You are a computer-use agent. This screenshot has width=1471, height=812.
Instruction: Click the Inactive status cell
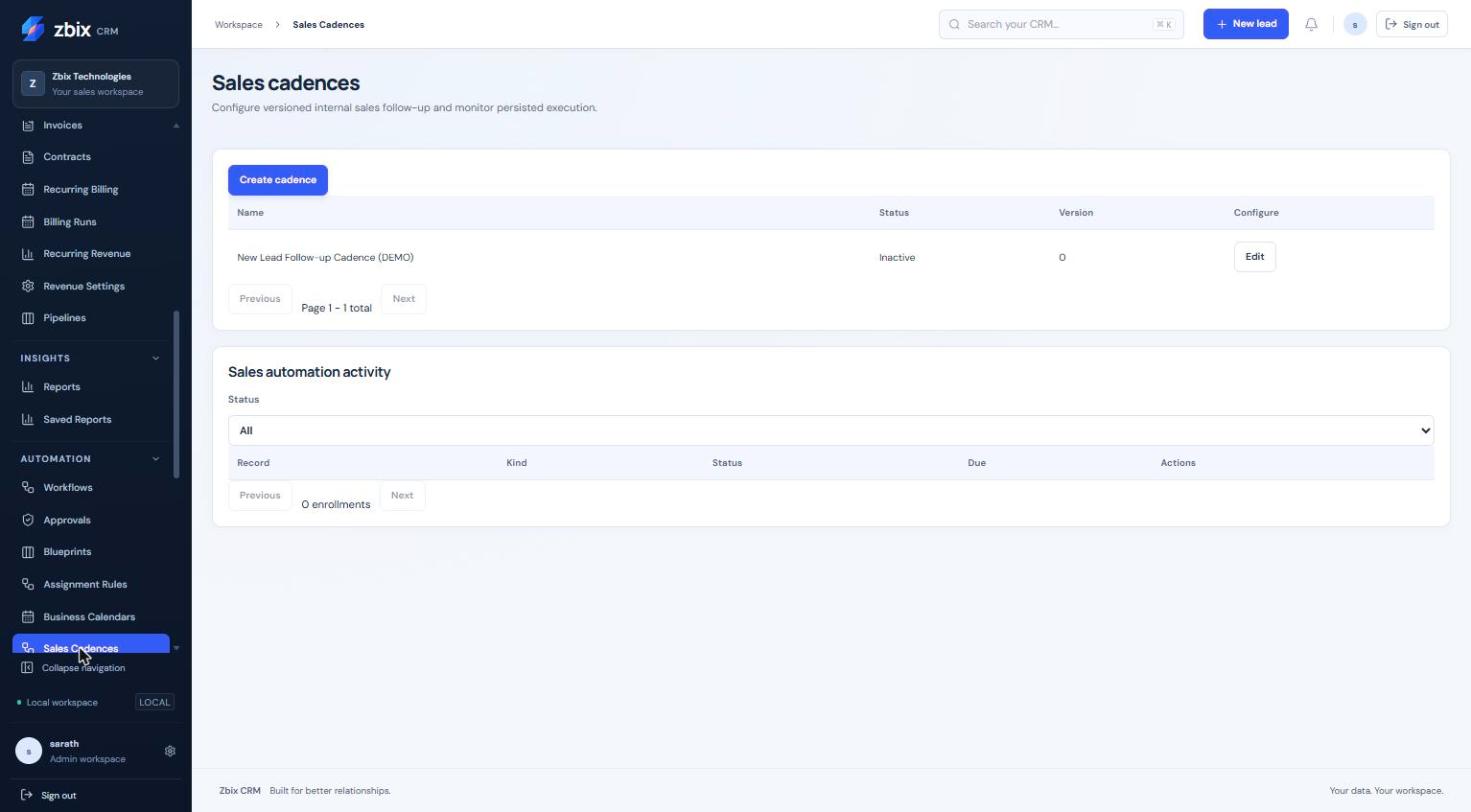(x=897, y=257)
